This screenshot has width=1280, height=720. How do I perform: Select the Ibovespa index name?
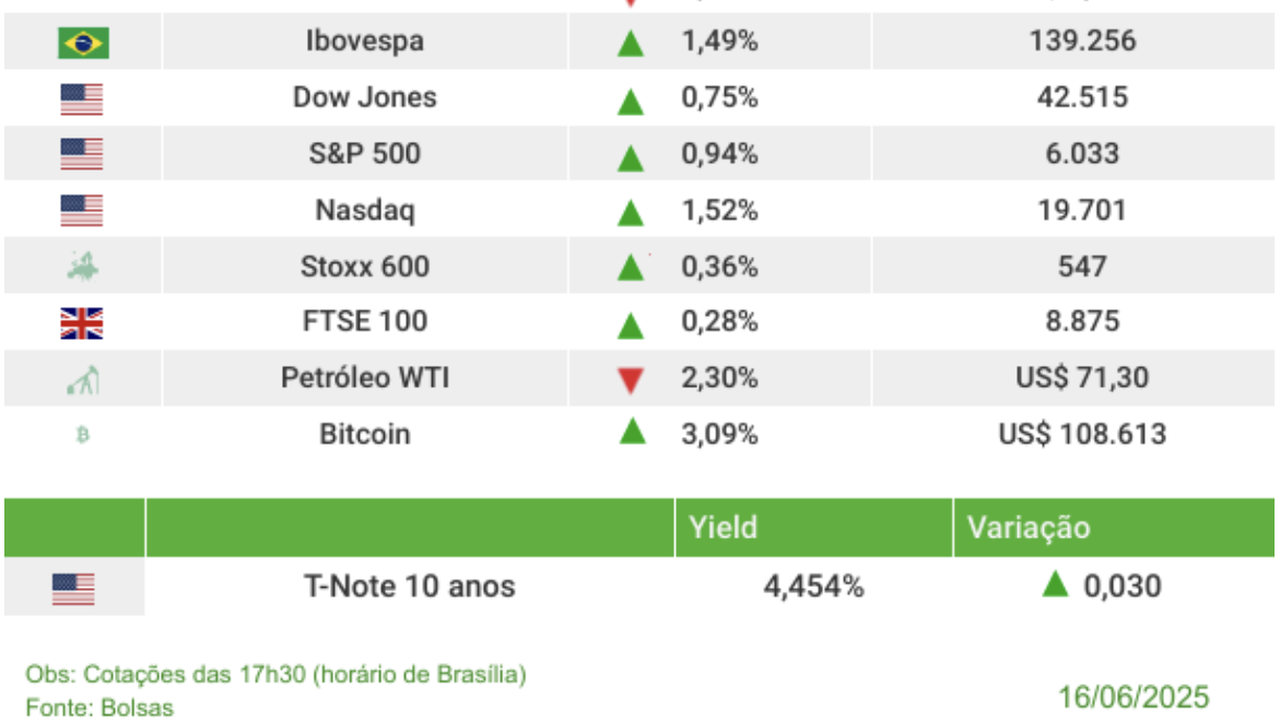pos(364,41)
